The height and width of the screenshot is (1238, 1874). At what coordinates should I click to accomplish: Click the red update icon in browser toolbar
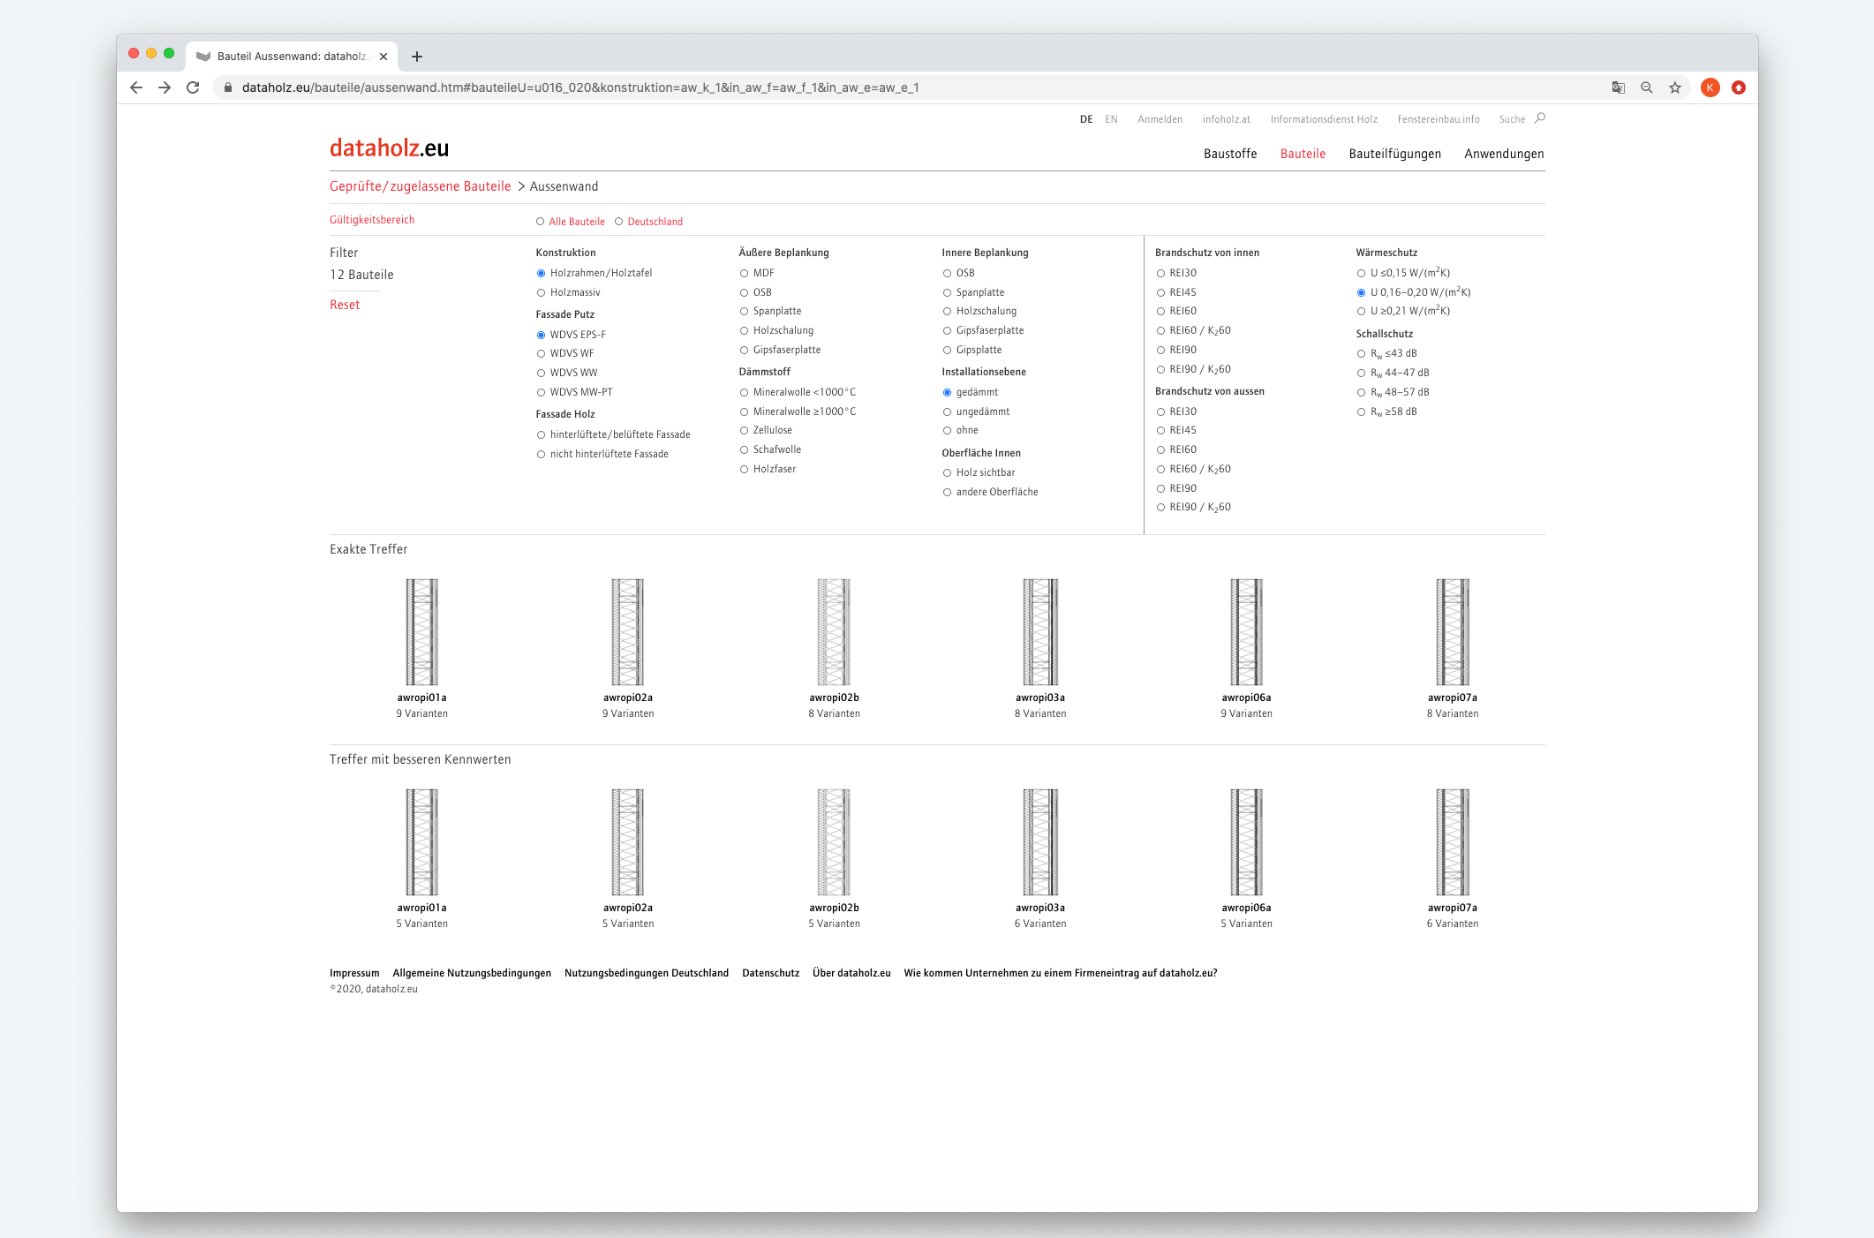(x=1739, y=88)
